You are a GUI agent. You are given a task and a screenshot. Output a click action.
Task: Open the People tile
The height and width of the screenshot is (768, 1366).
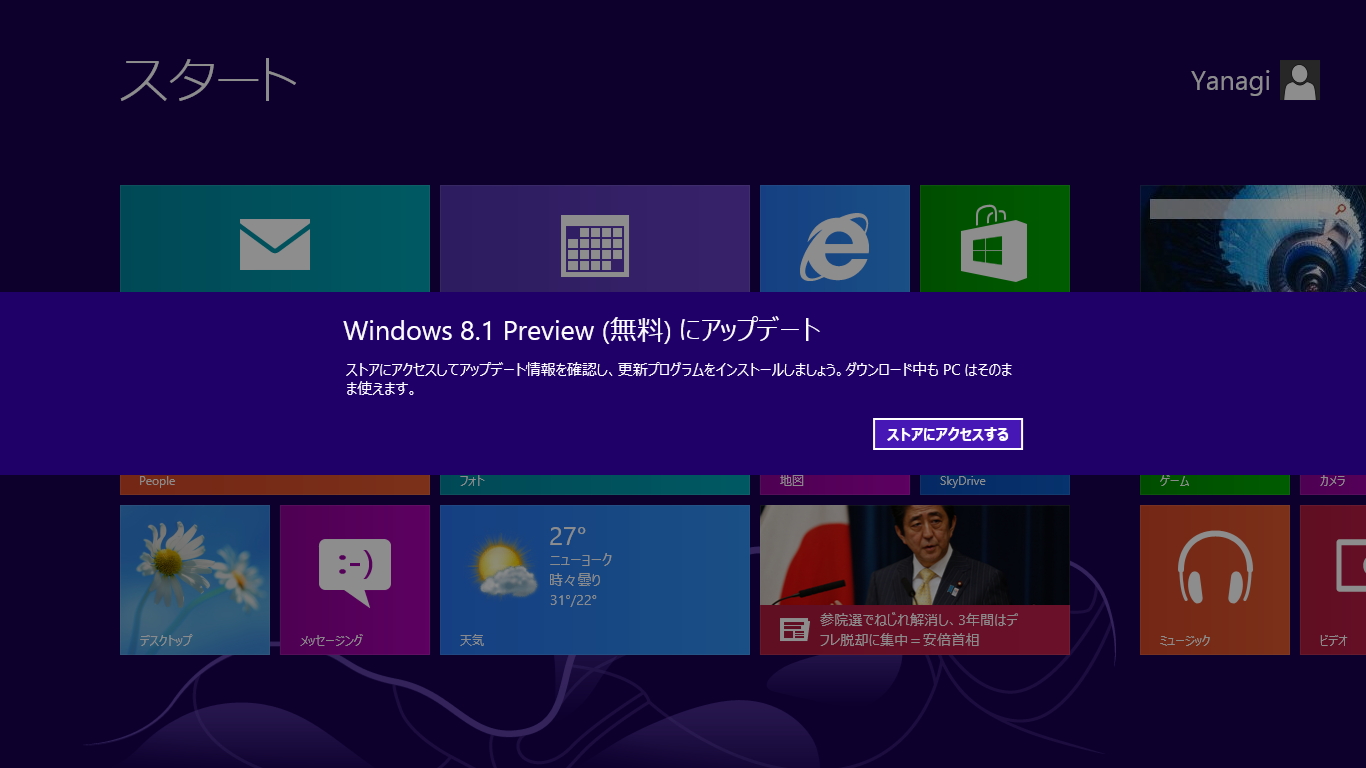pos(275,481)
